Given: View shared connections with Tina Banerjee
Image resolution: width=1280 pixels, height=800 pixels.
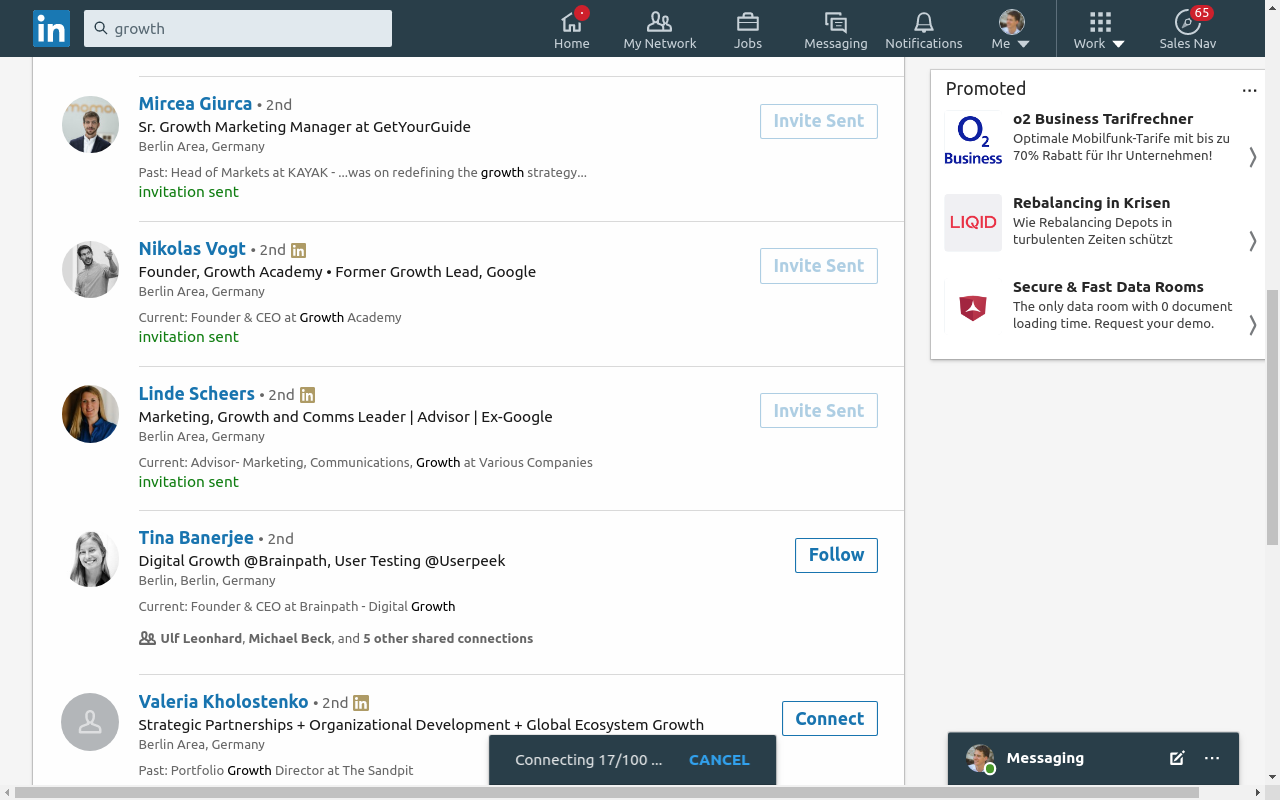Looking at the screenshot, I should coord(346,638).
